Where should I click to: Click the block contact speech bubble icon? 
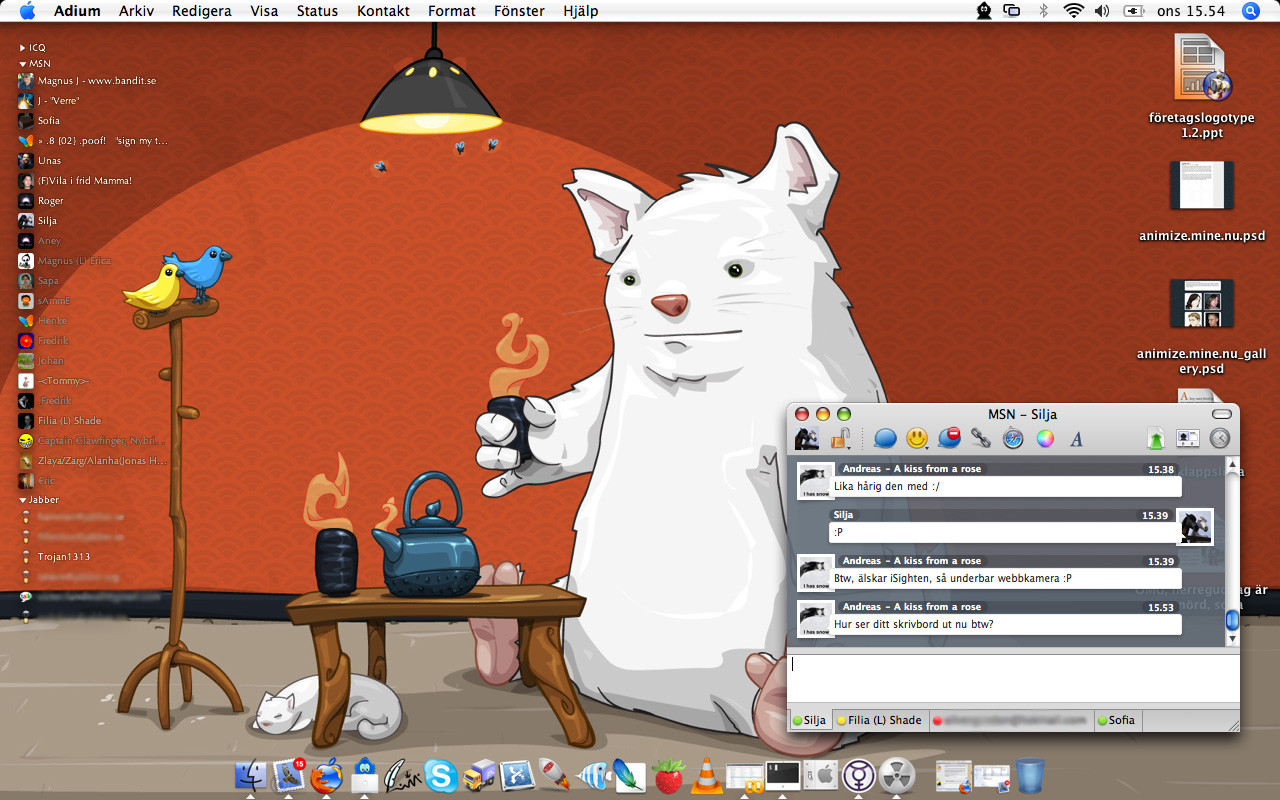(949, 438)
